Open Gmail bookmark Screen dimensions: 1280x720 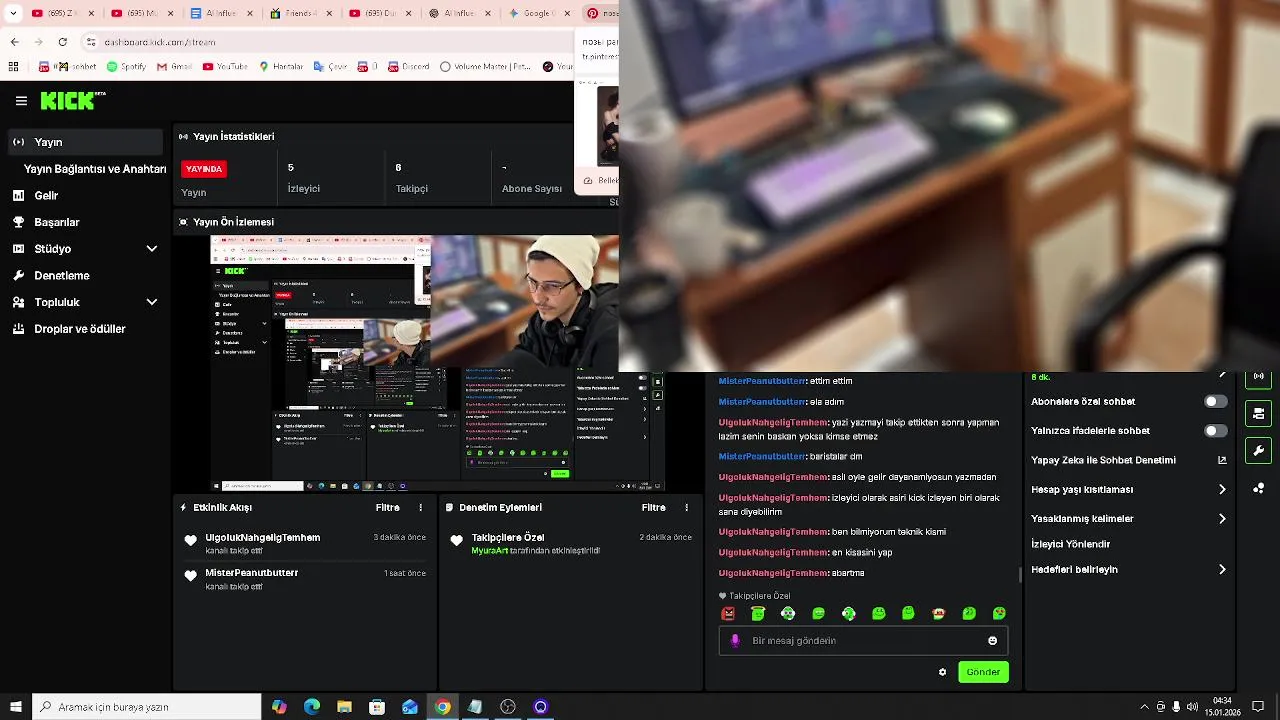coord(174,67)
